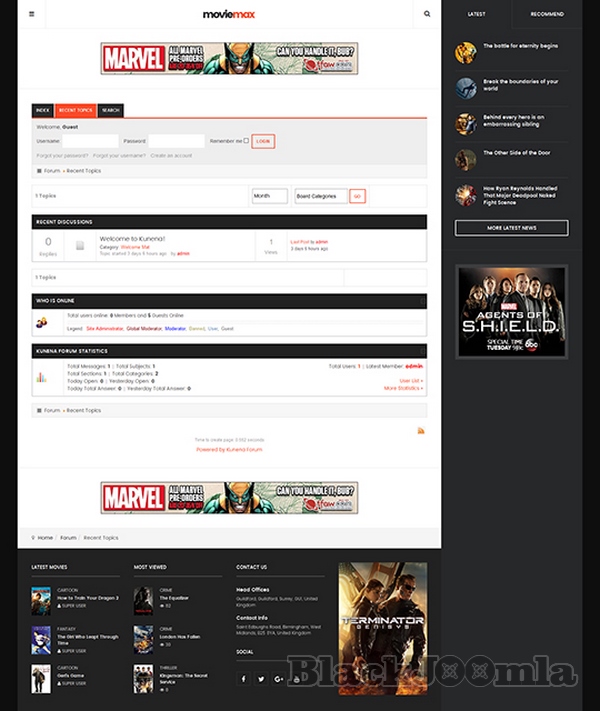Expand the Board Categories dropdown
600x711 pixels.
pyautogui.click(x=321, y=196)
